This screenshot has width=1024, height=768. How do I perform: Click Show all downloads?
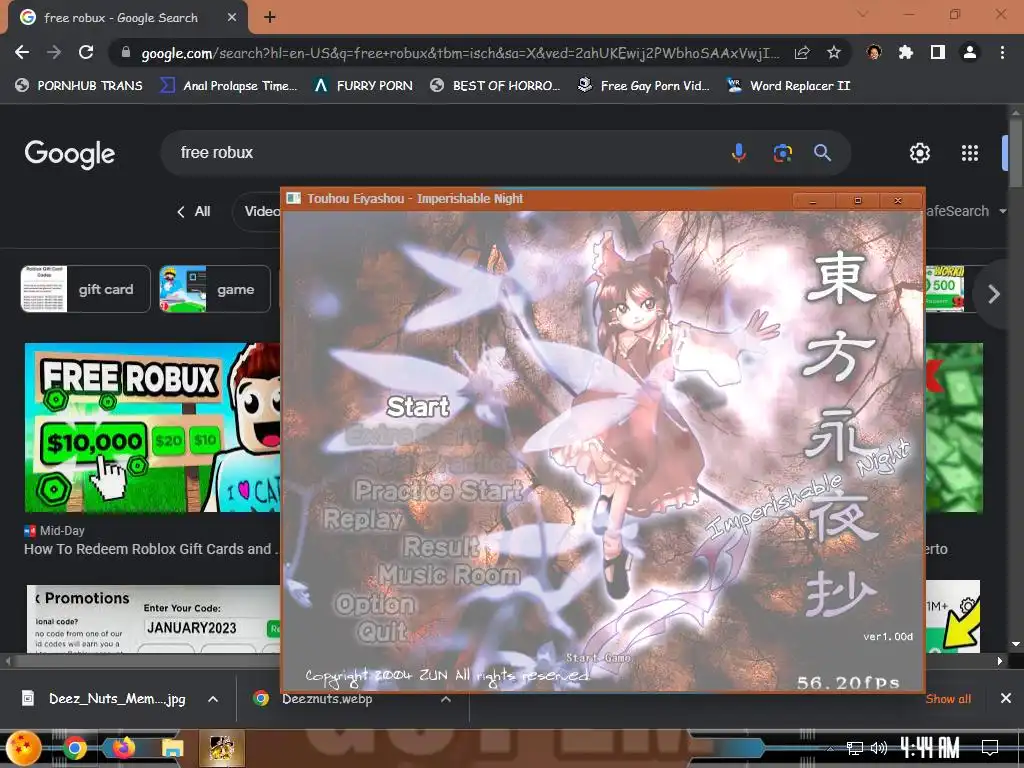[948, 699]
